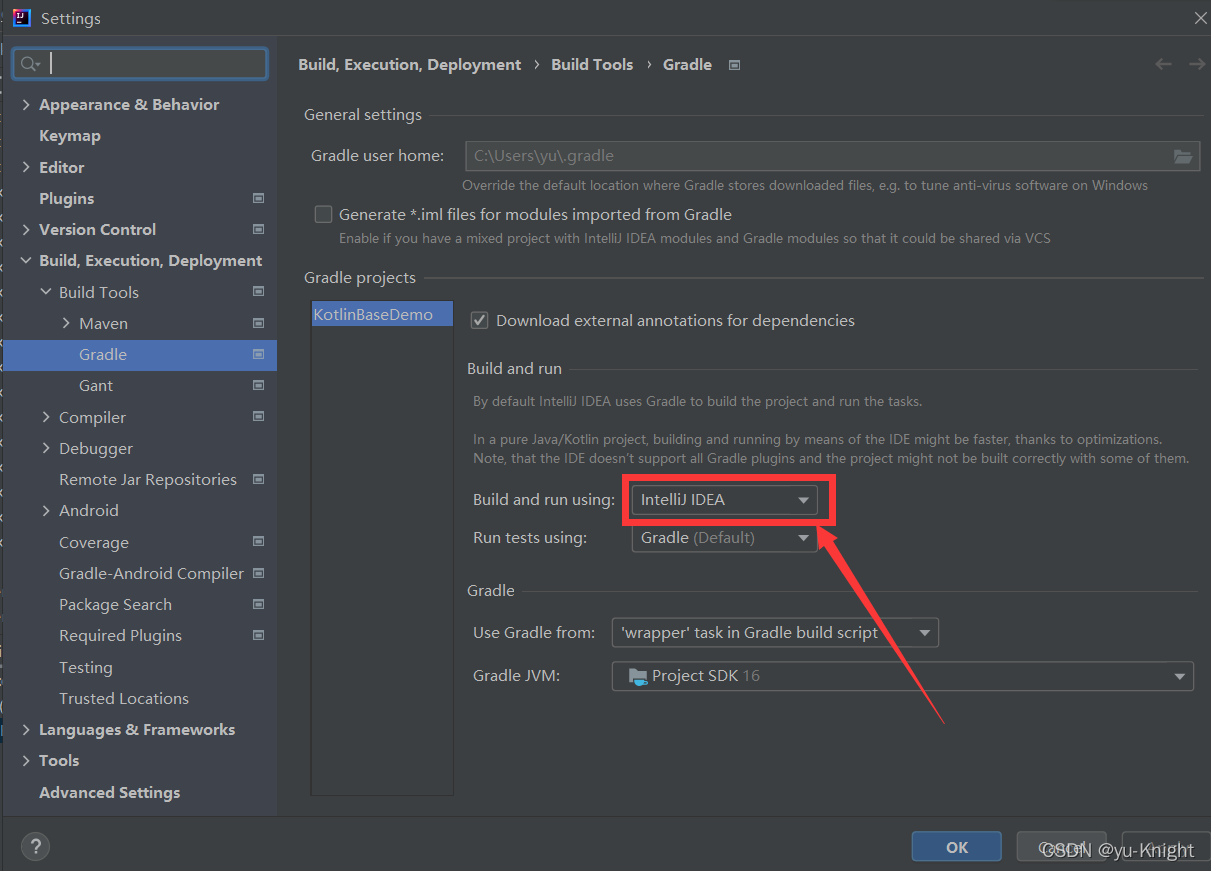Click project icon next to Version Control
Screen dimensions: 1211x871
tap(259, 229)
